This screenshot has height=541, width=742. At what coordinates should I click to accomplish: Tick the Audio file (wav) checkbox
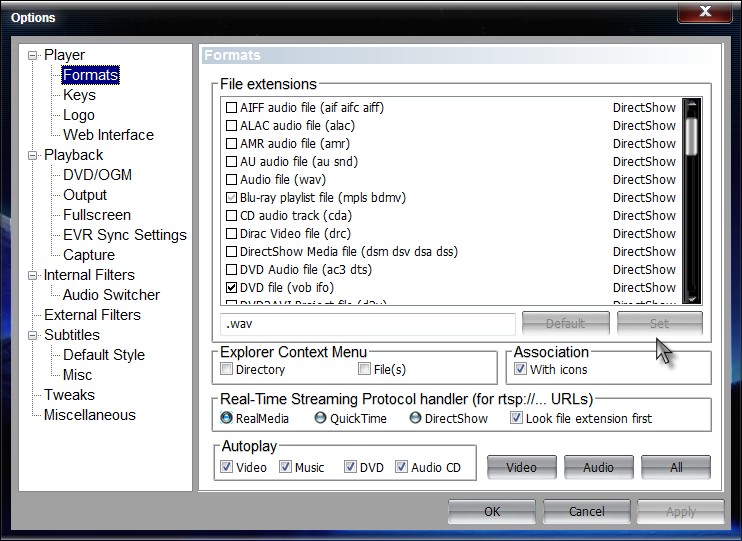[231, 179]
